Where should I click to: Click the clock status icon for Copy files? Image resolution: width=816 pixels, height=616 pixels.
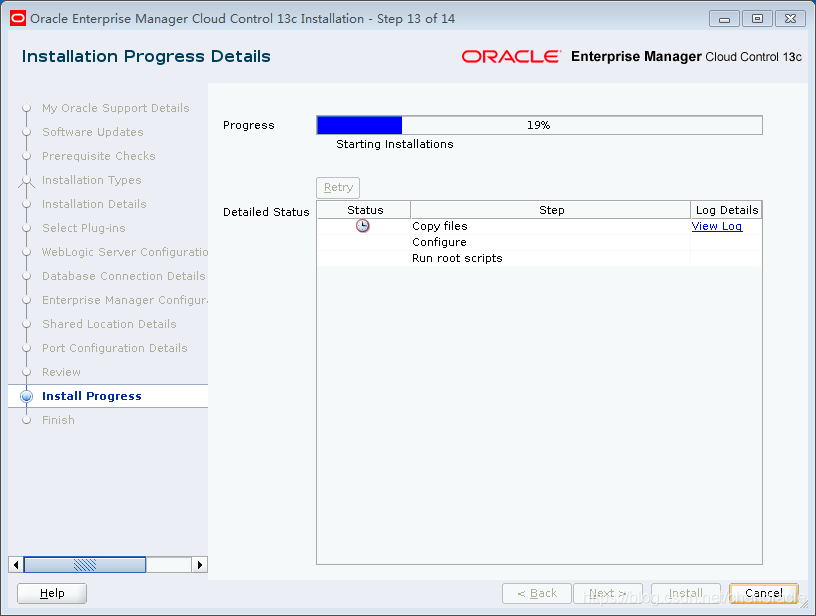(363, 226)
